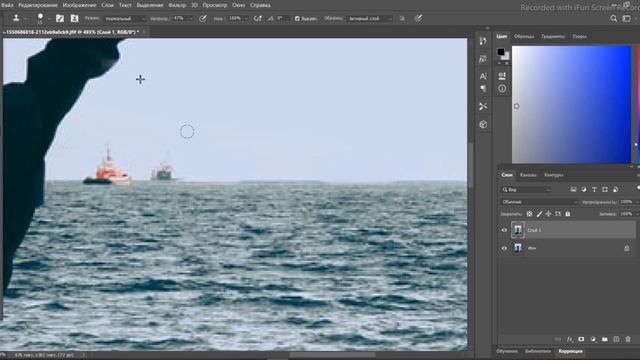Switch to the Узоры tab
This screenshot has height=360, width=640.
click(579, 36)
